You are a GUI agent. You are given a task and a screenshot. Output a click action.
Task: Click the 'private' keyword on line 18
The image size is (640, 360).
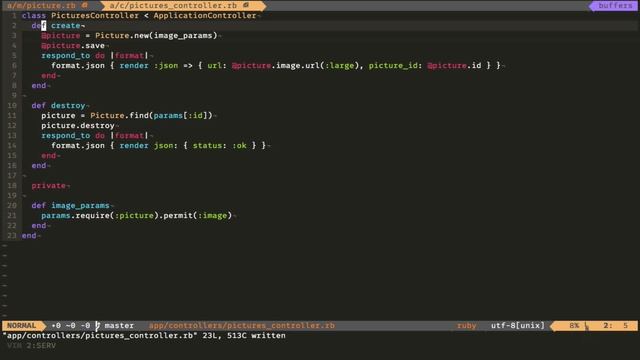pos(48,186)
